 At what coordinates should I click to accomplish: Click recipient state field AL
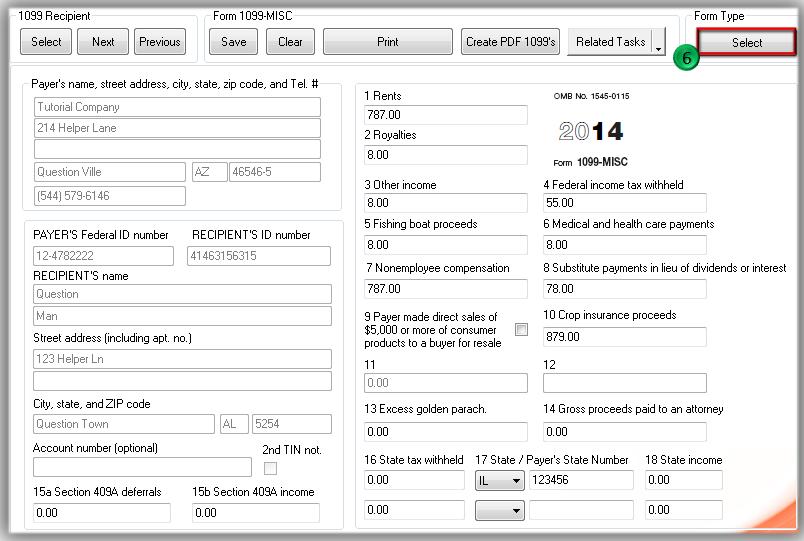pos(234,424)
